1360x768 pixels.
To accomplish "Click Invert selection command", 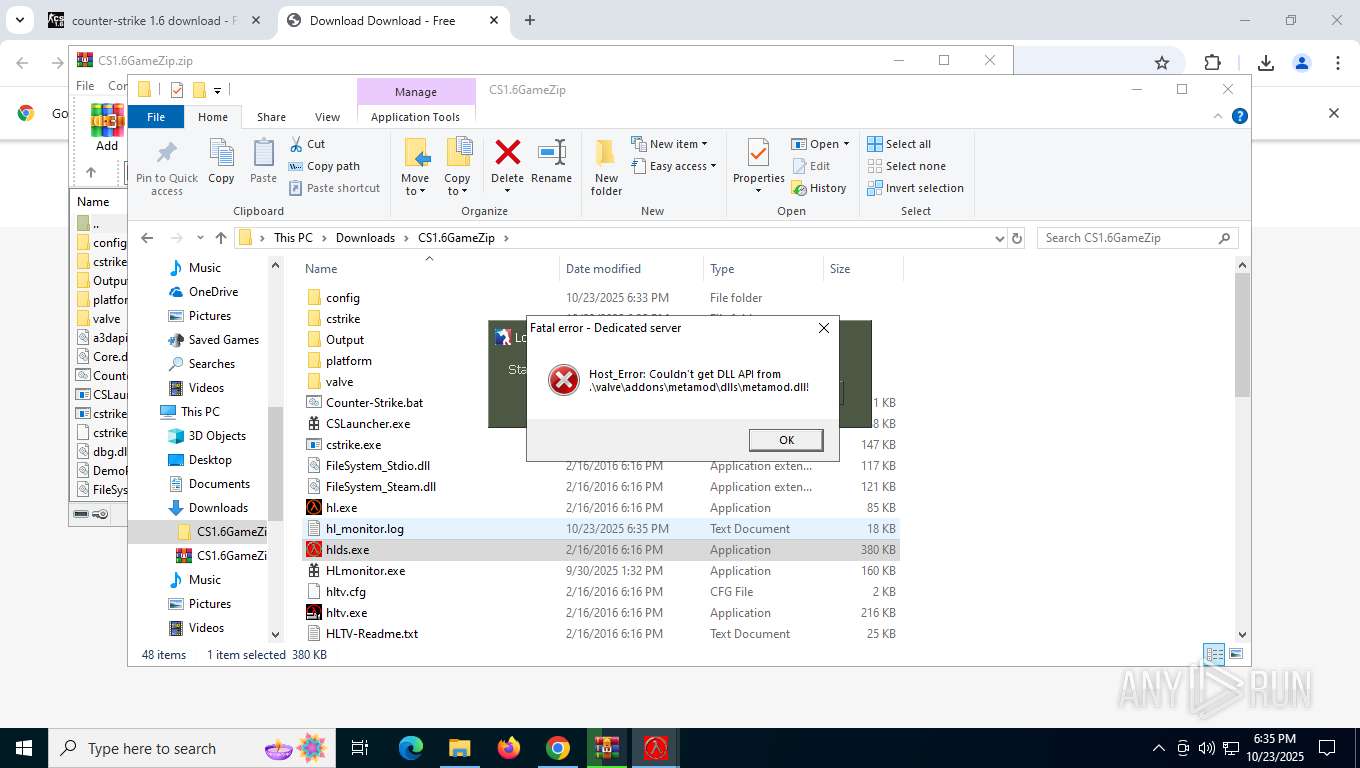I will pos(915,188).
